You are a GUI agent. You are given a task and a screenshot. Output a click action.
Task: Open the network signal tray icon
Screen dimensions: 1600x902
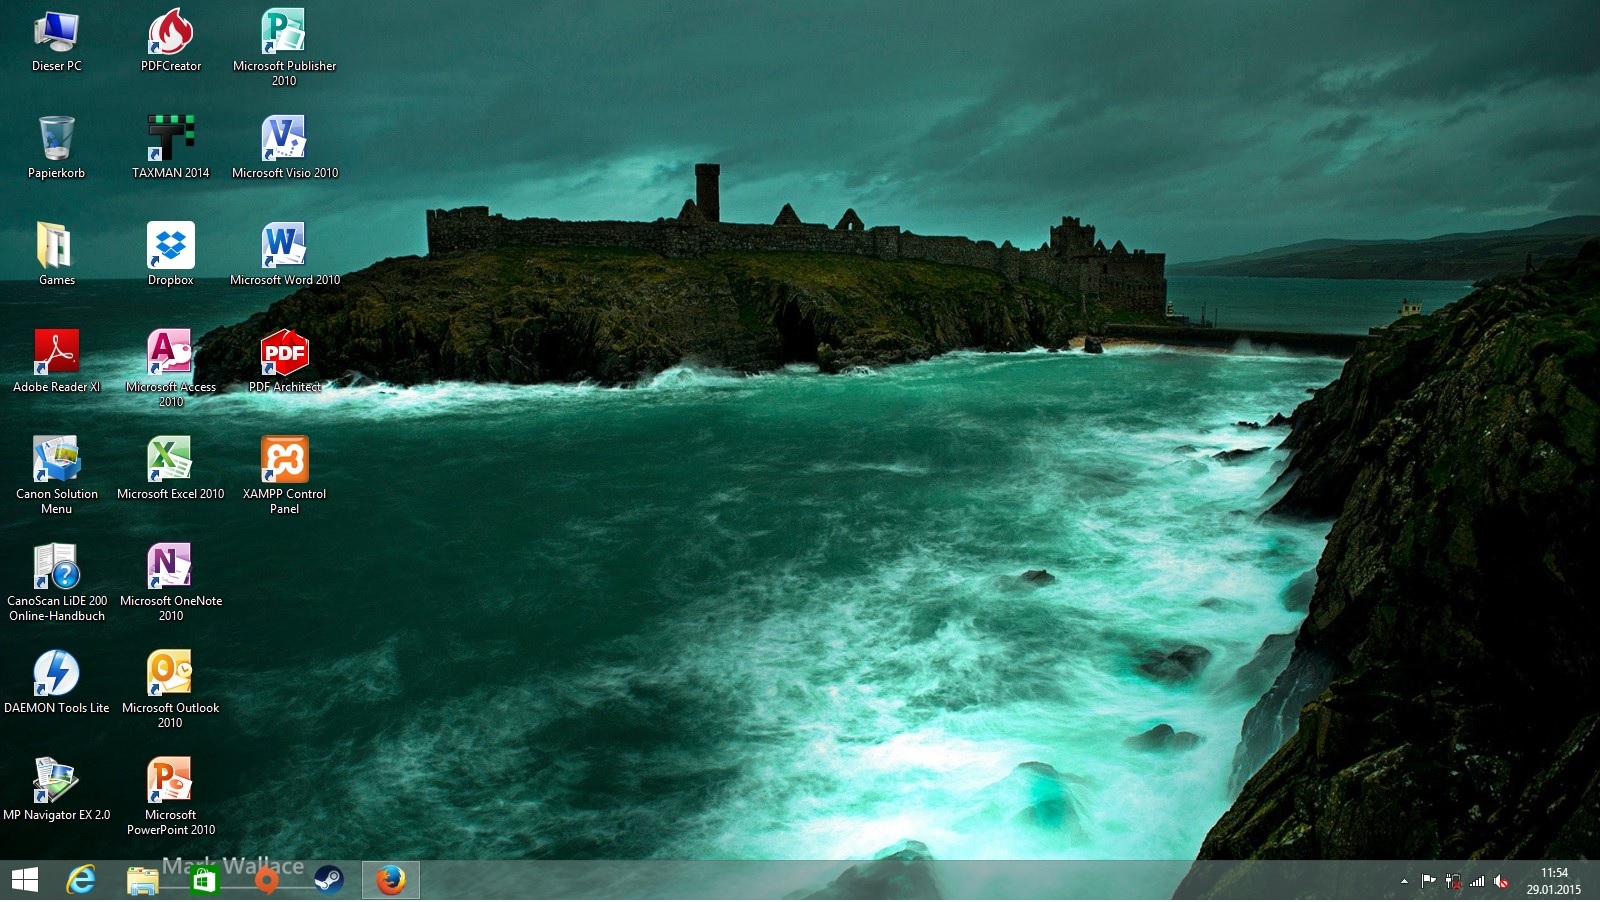1477,881
